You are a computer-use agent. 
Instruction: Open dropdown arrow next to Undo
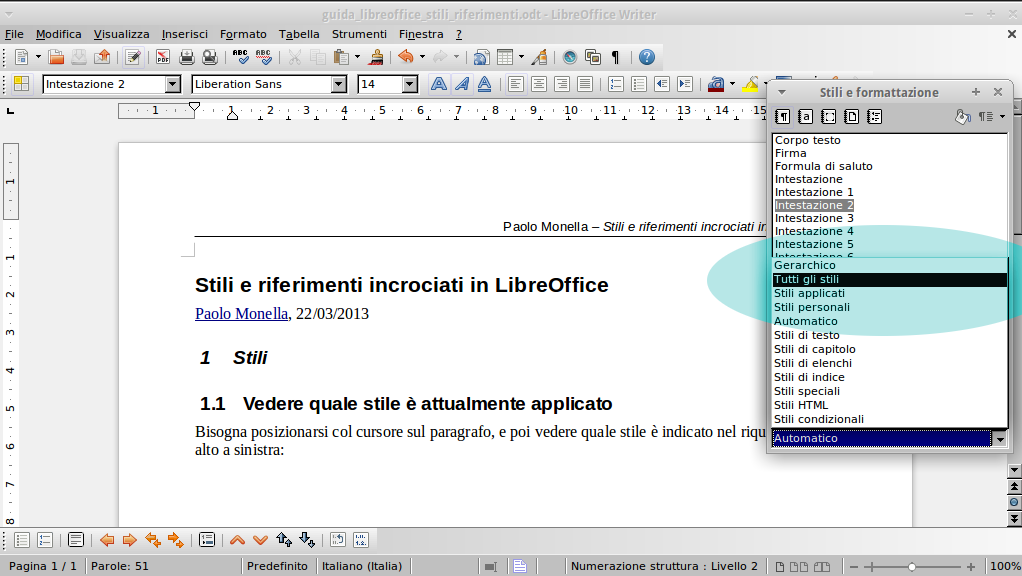coord(422,57)
